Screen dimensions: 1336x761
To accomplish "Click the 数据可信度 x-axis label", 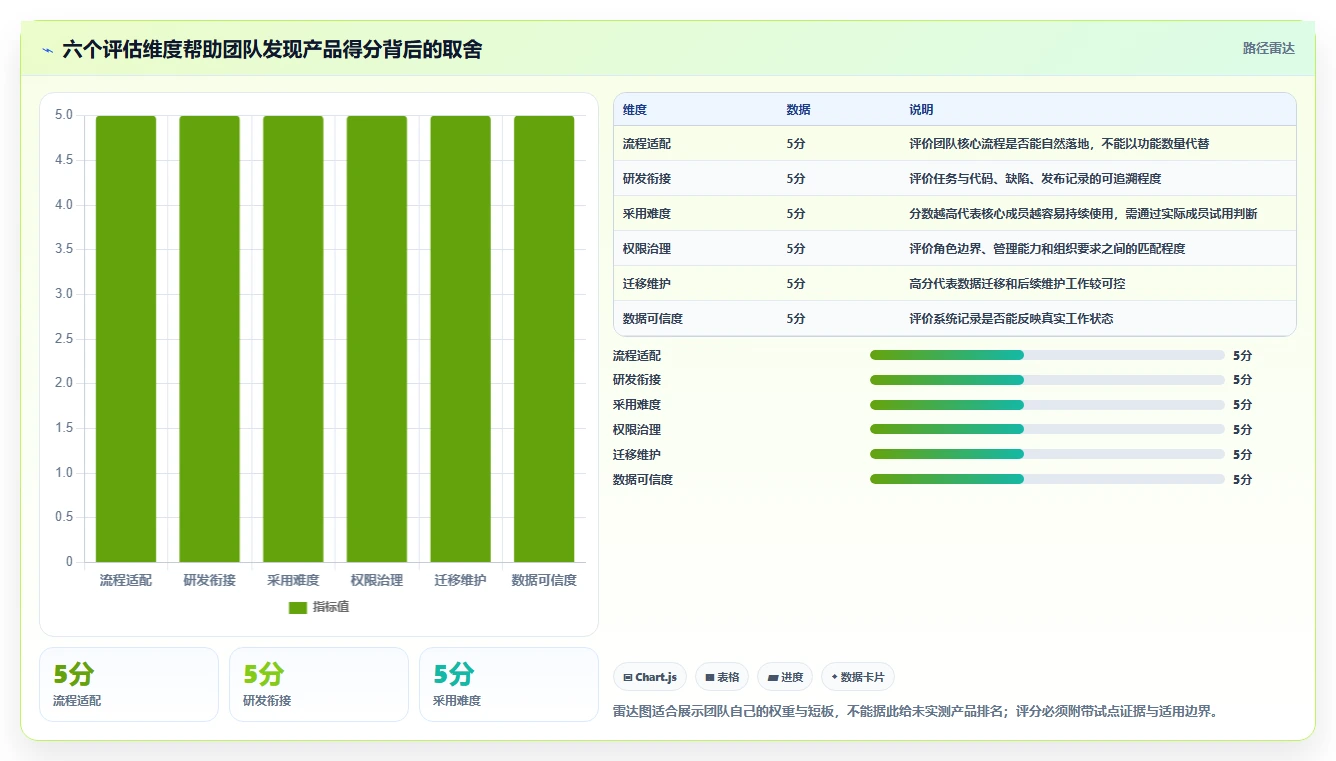I will [544, 580].
